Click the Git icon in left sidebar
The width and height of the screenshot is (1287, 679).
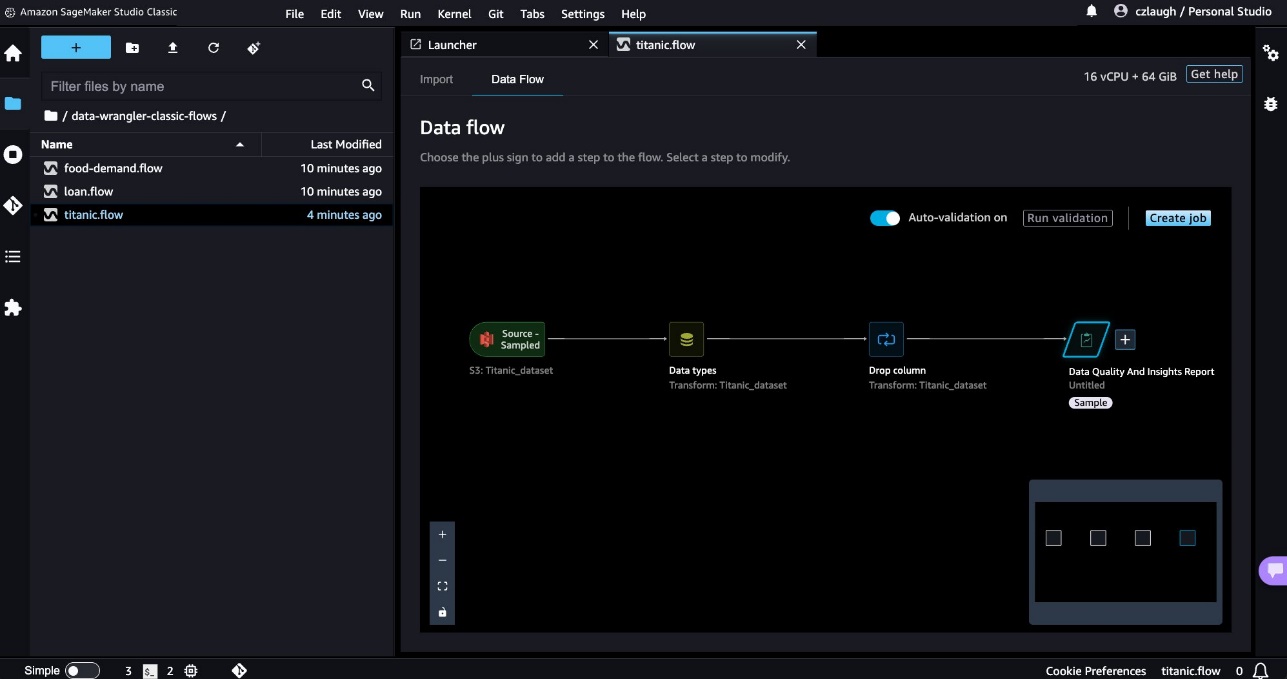pos(13,206)
